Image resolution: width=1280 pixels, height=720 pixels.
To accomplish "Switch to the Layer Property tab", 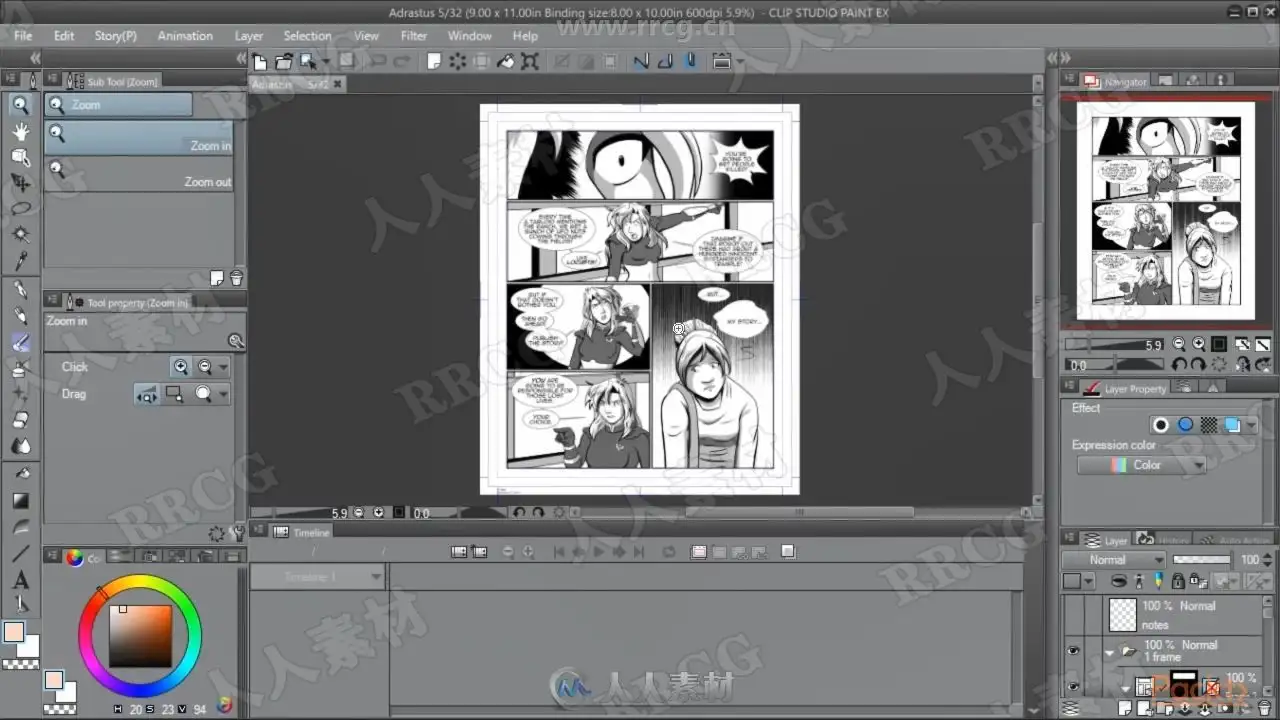I will (1125, 388).
